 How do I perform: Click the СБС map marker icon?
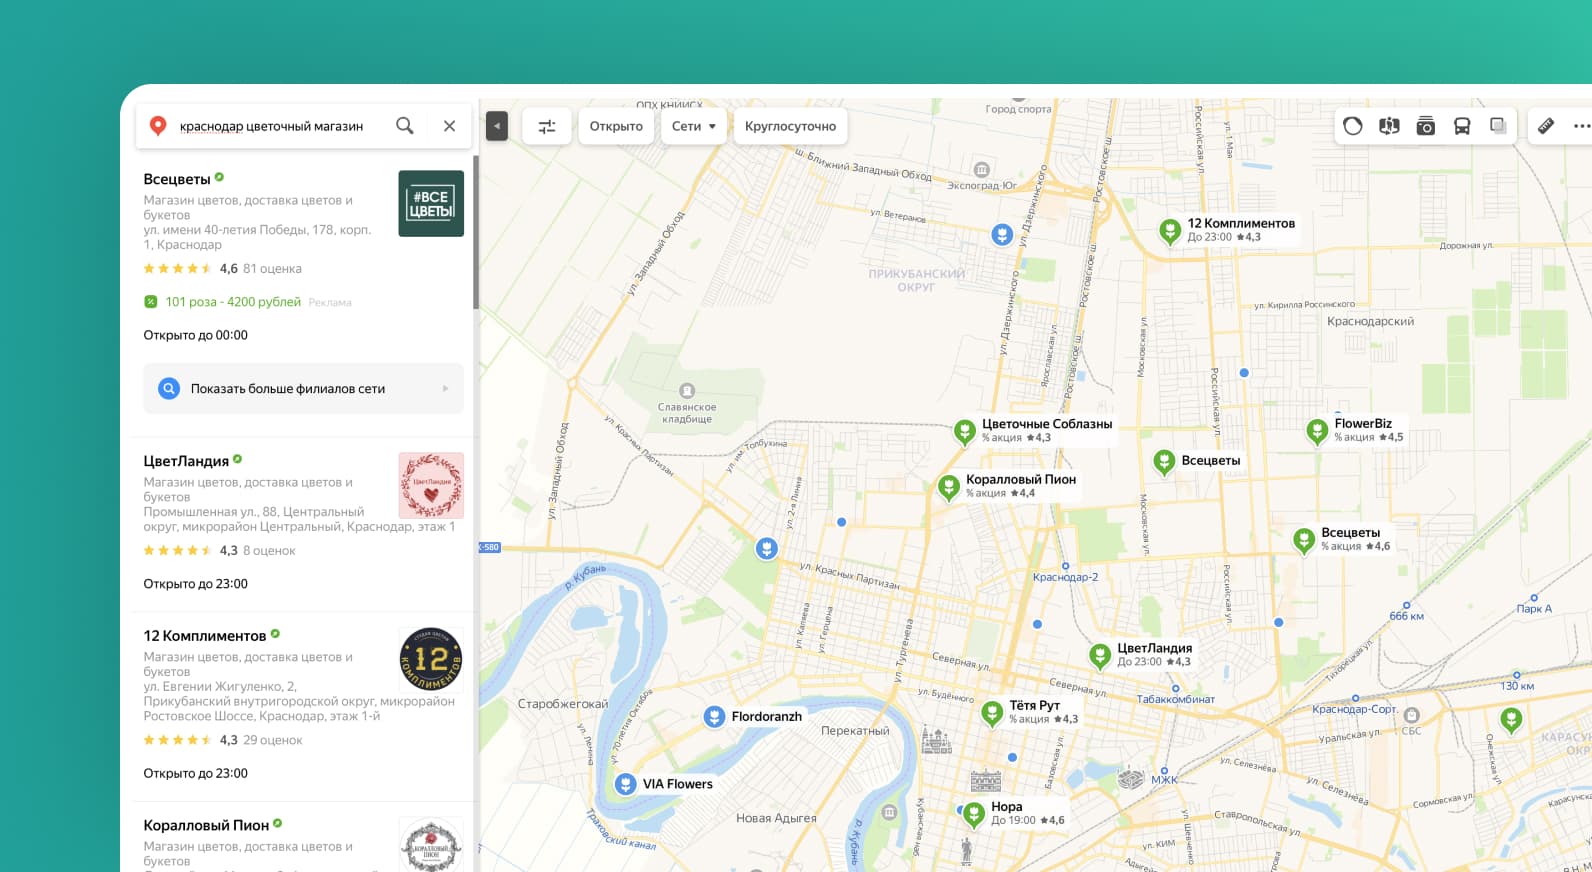(x=1412, y=715)
